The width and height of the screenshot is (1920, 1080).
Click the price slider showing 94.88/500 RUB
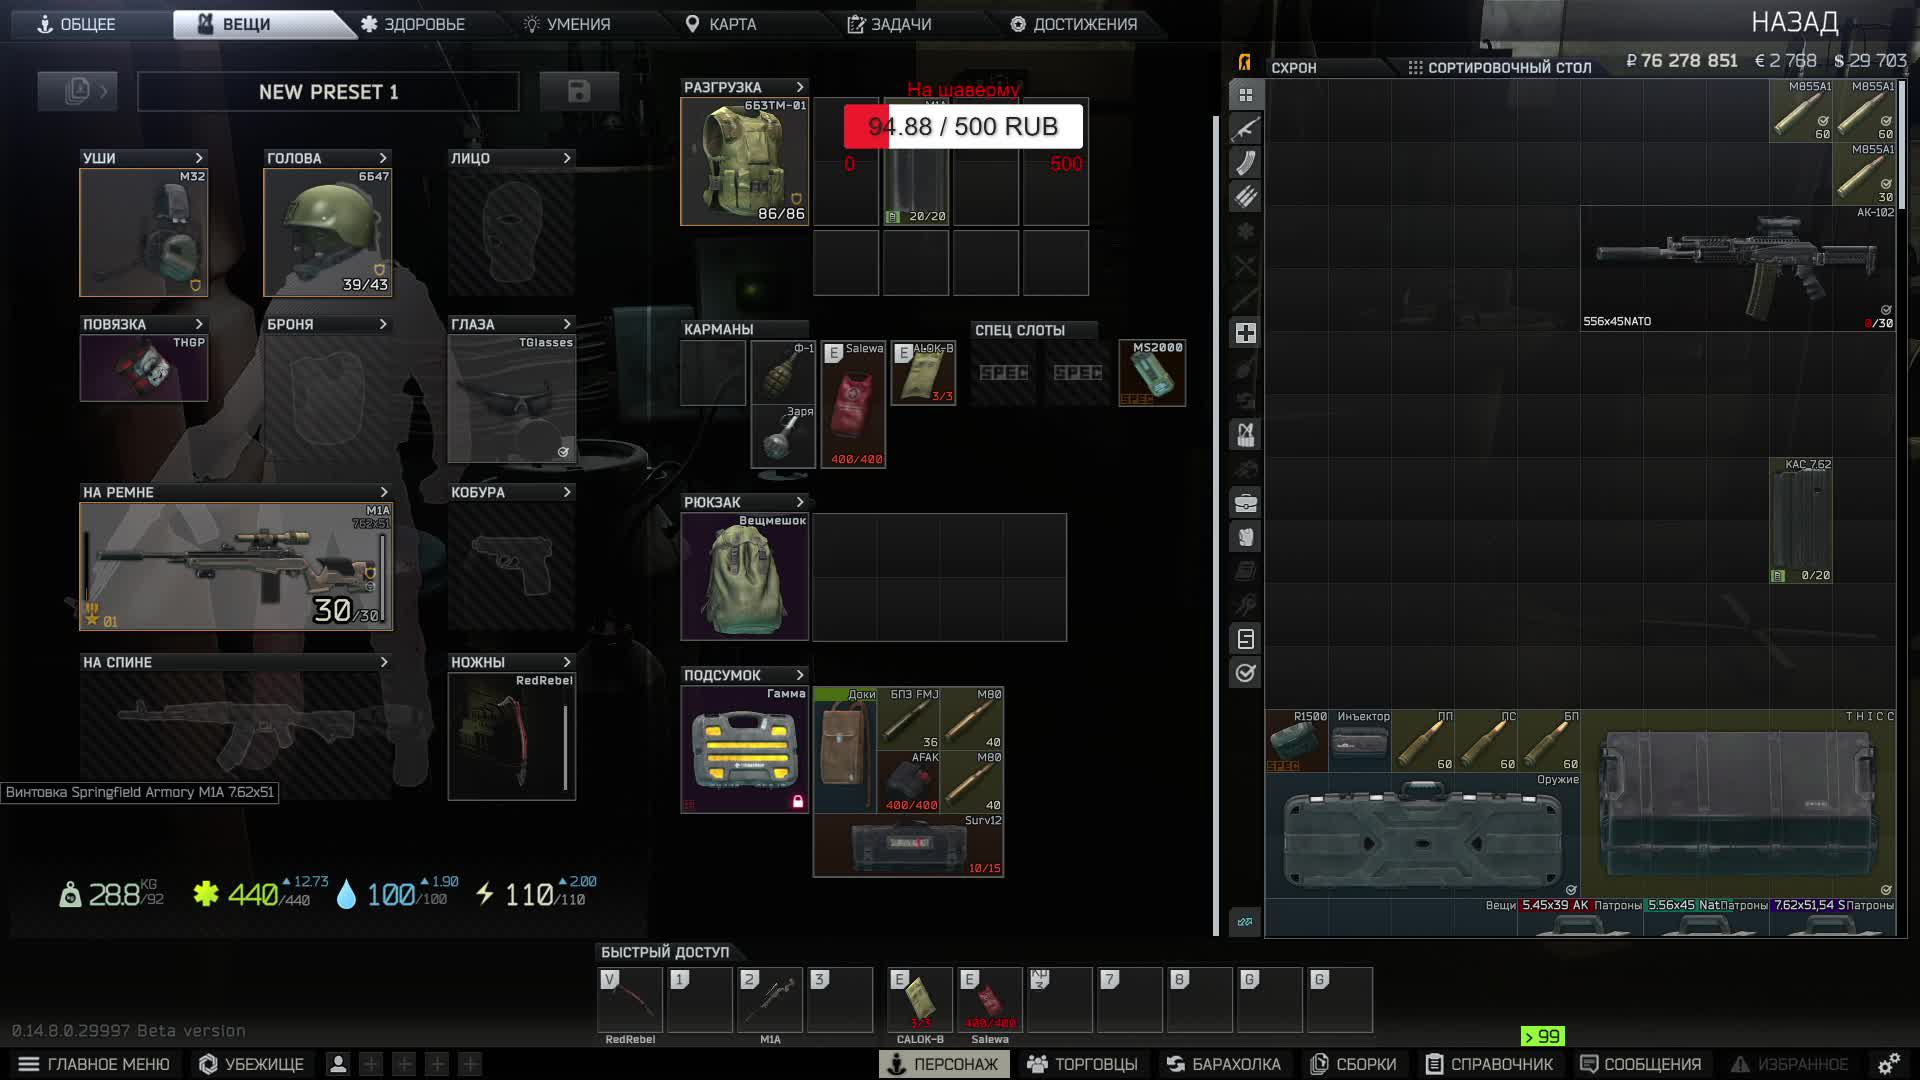963,127
